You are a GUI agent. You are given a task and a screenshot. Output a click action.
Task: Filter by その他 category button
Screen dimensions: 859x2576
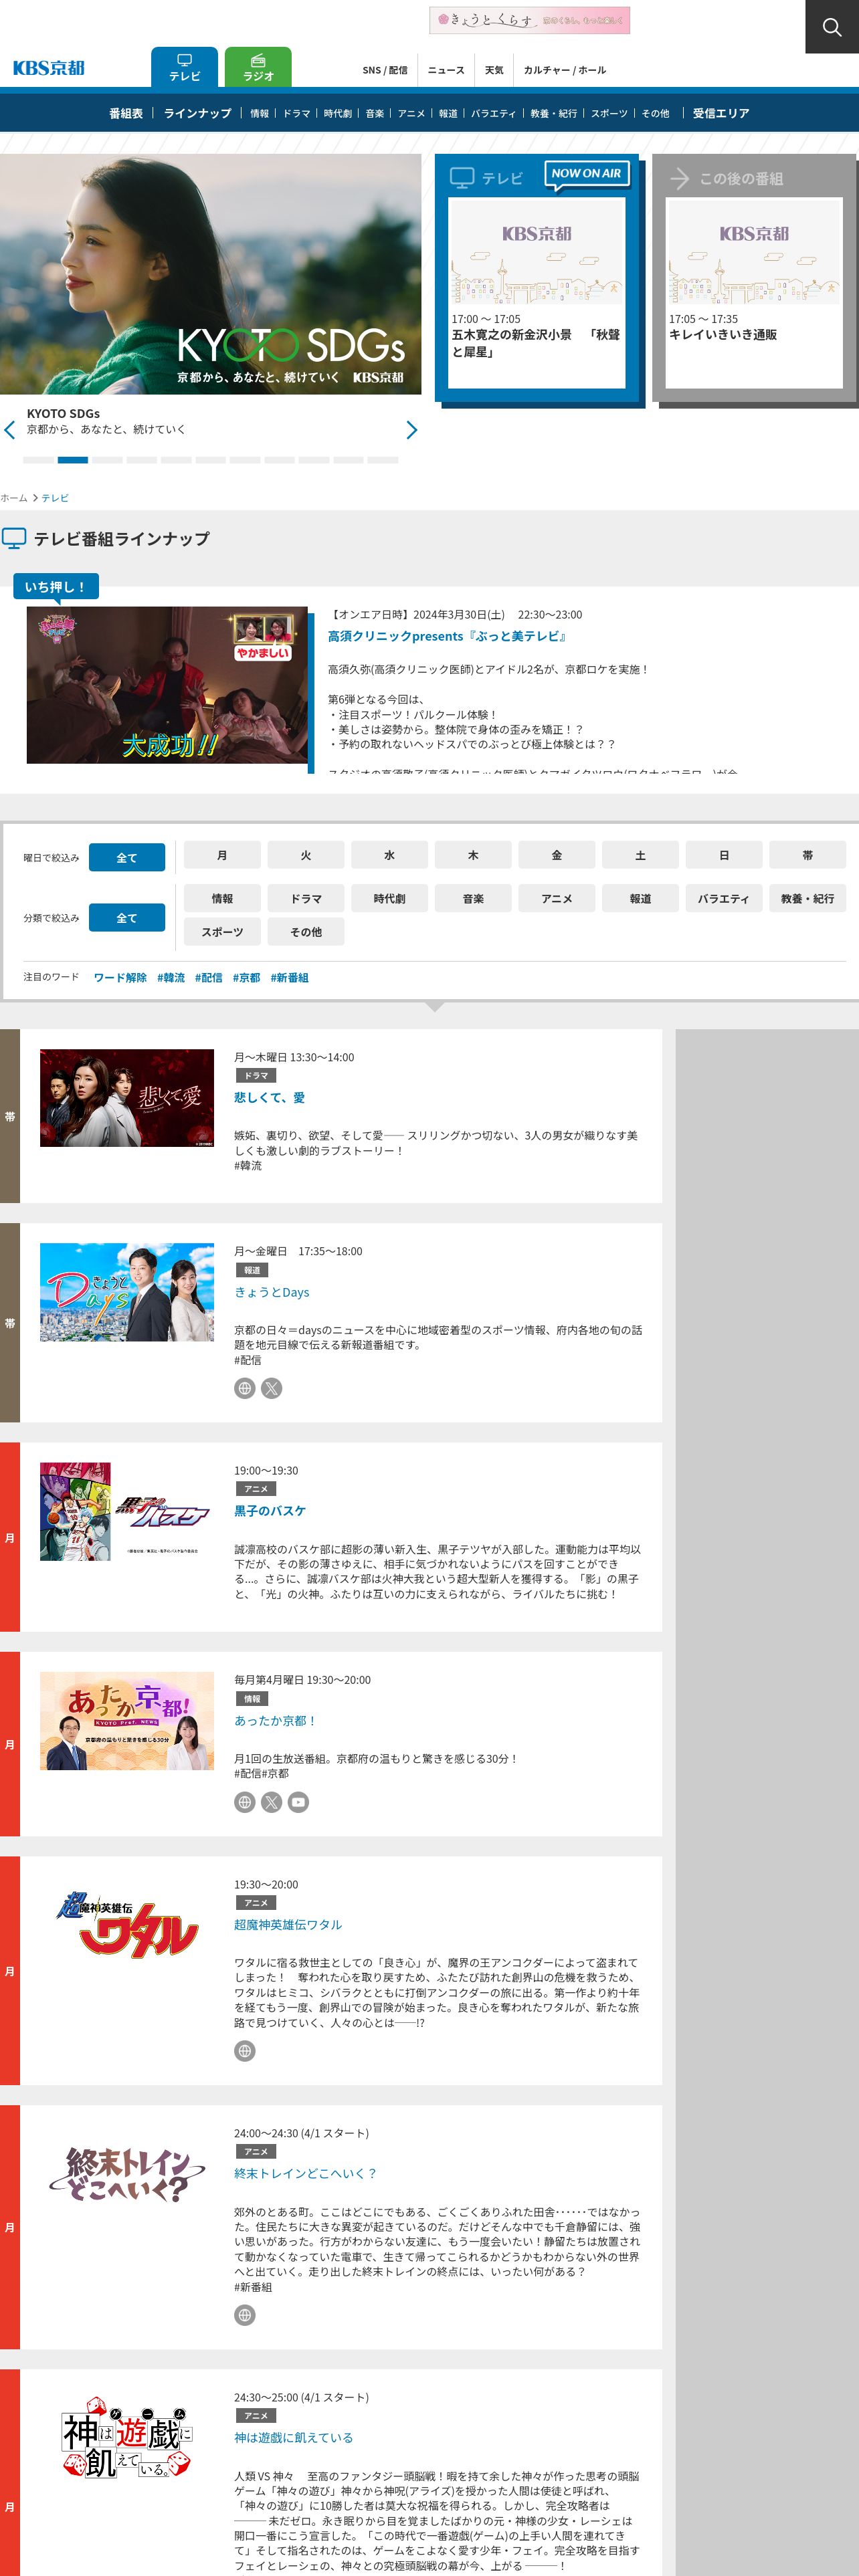tap(306, 932)
